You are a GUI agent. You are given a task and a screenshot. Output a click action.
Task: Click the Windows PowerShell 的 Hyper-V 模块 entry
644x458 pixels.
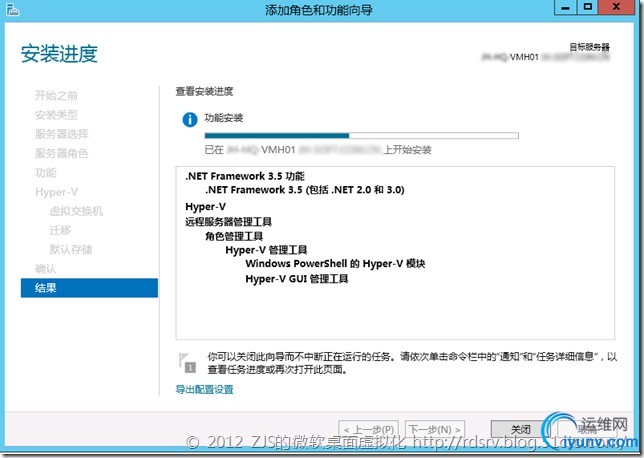(x=335, y=264)
